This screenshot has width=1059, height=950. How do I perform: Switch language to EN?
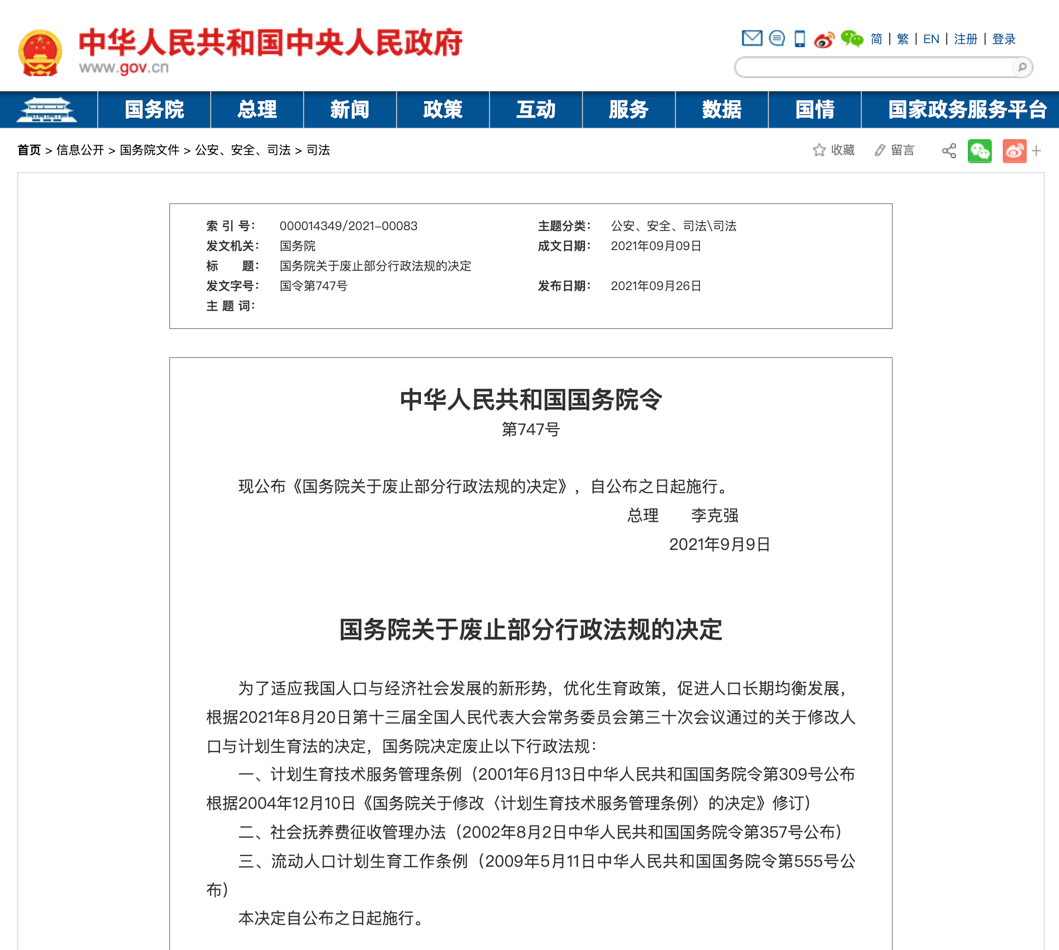[x=931, y=39]
